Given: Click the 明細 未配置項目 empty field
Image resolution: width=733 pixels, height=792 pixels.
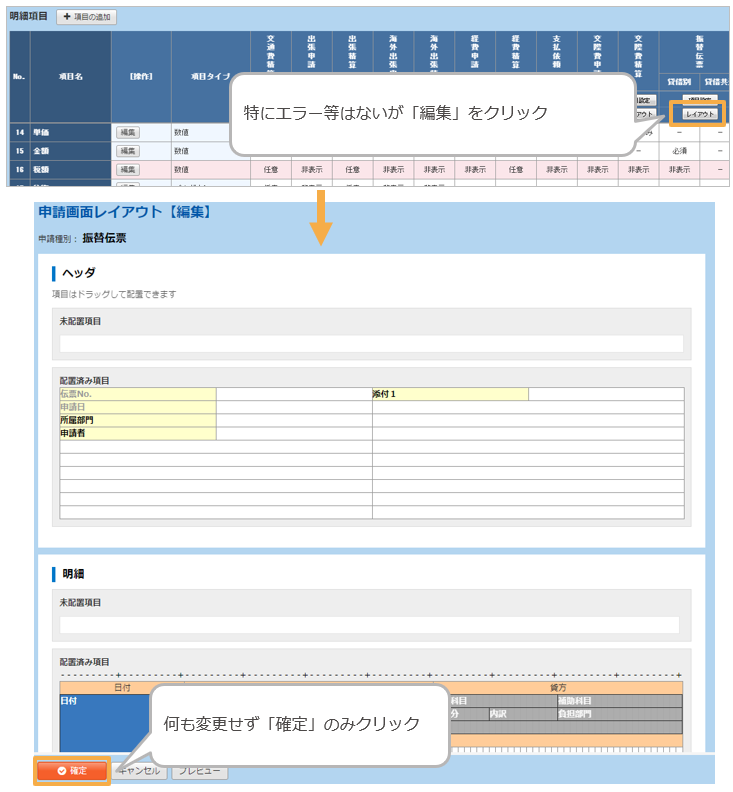Looking at the screenshot, I should pos(369,625).
